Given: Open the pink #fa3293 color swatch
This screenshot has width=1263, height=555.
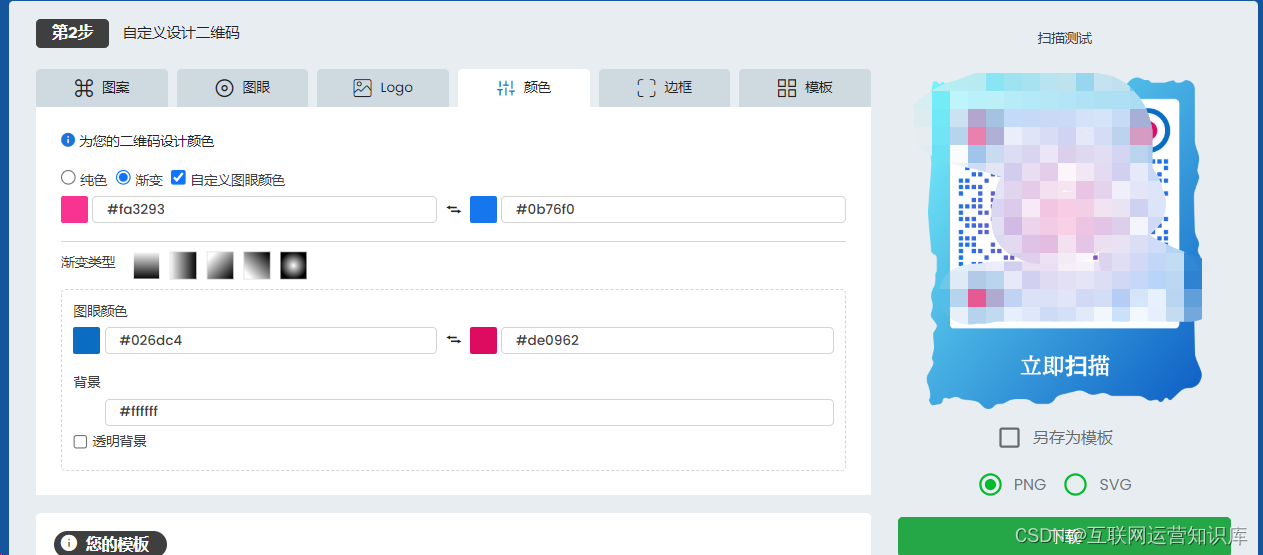Looking at the screenshot, I should coord(74,210).
